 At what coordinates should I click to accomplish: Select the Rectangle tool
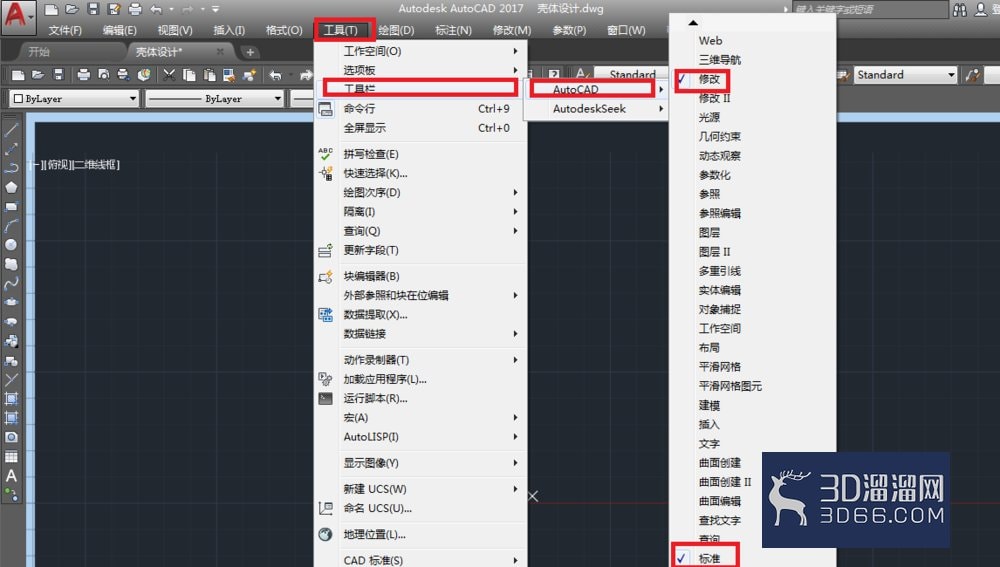point(11,207)
